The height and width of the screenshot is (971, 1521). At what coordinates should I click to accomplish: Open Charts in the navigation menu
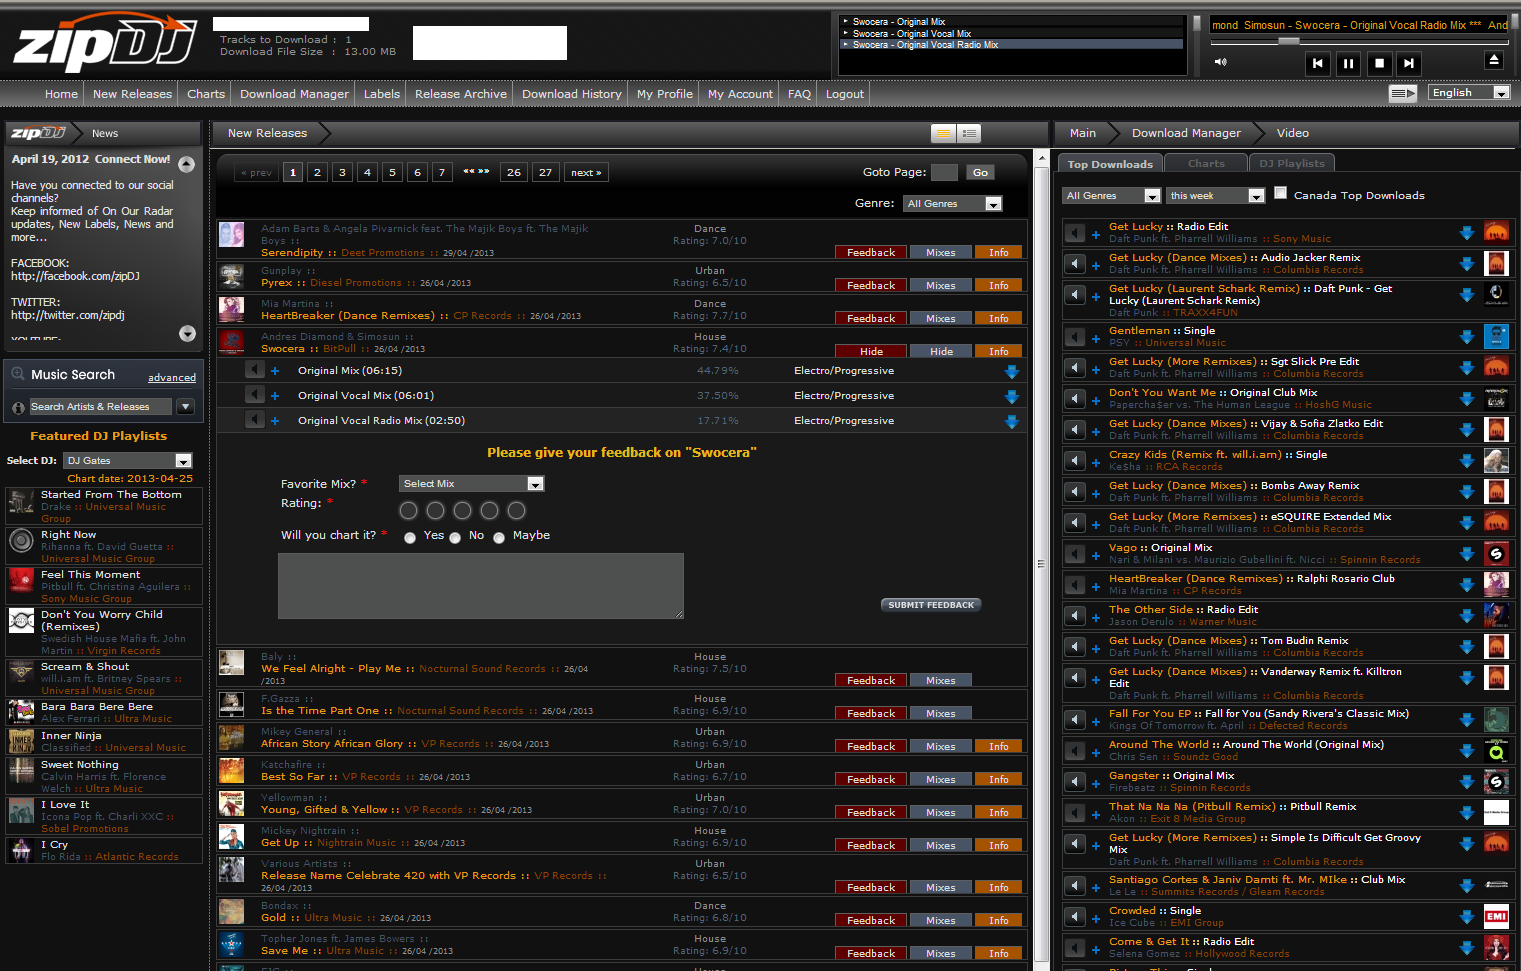pyautogui.click(x=206, y=94)
